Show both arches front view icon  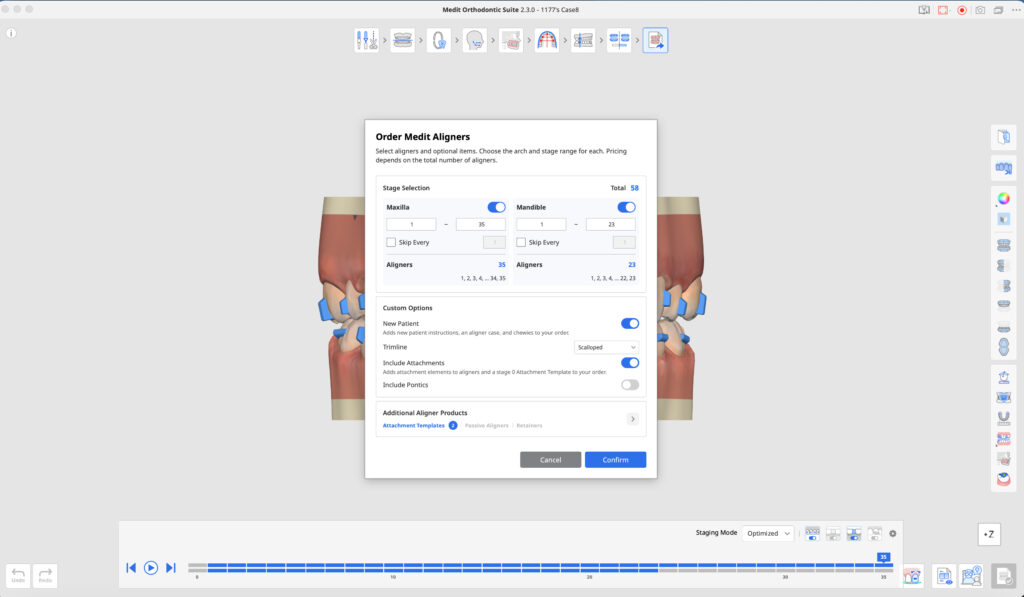click(1004, 246)
